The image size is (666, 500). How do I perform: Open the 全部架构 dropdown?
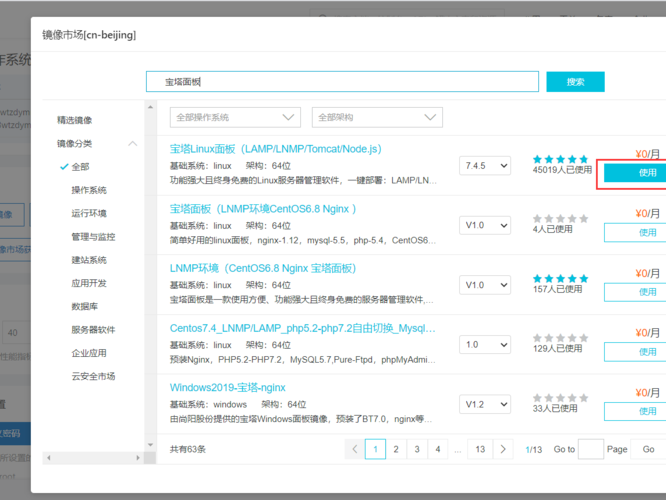click(x=377, y=117)
